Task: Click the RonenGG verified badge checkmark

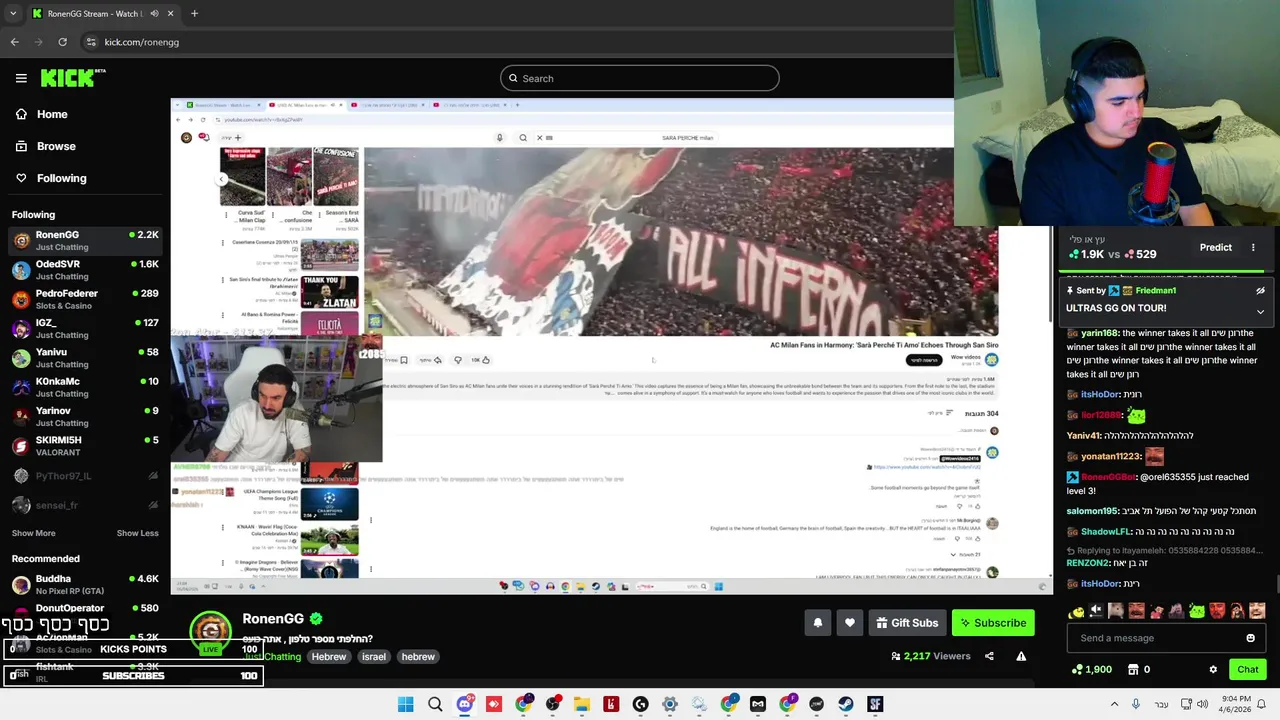Action: point(316,619)
